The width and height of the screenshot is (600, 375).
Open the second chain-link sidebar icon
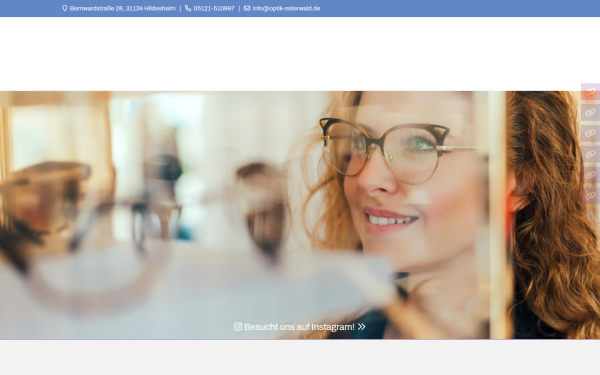click(x=590, y=112)
